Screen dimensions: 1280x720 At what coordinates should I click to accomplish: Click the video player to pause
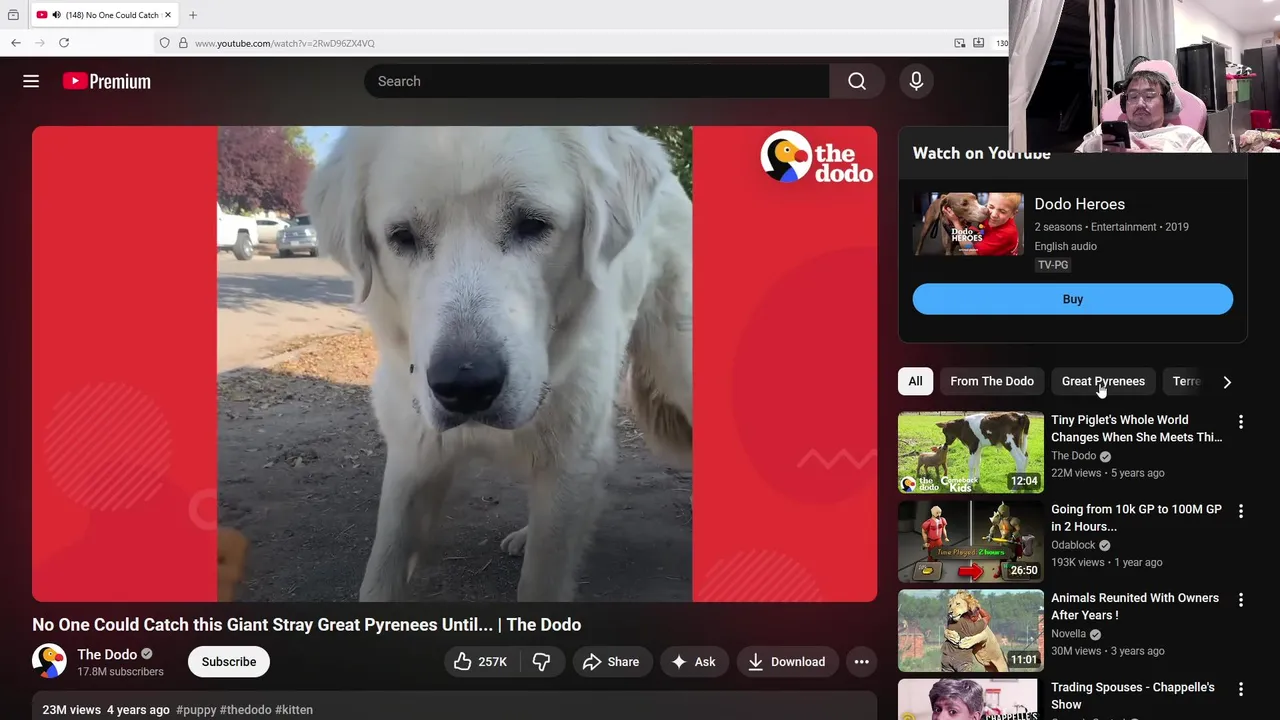click(x=454, y=364)
